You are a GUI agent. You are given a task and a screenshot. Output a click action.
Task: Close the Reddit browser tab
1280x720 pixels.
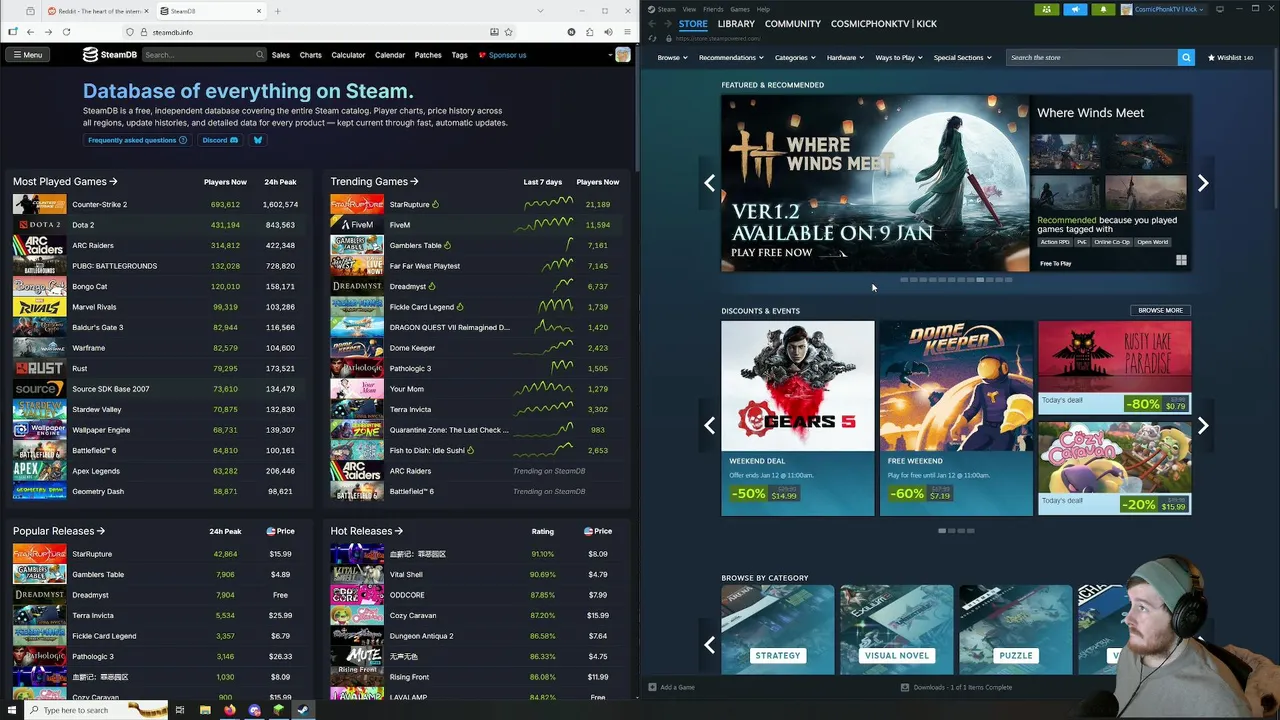click(146, 11)
